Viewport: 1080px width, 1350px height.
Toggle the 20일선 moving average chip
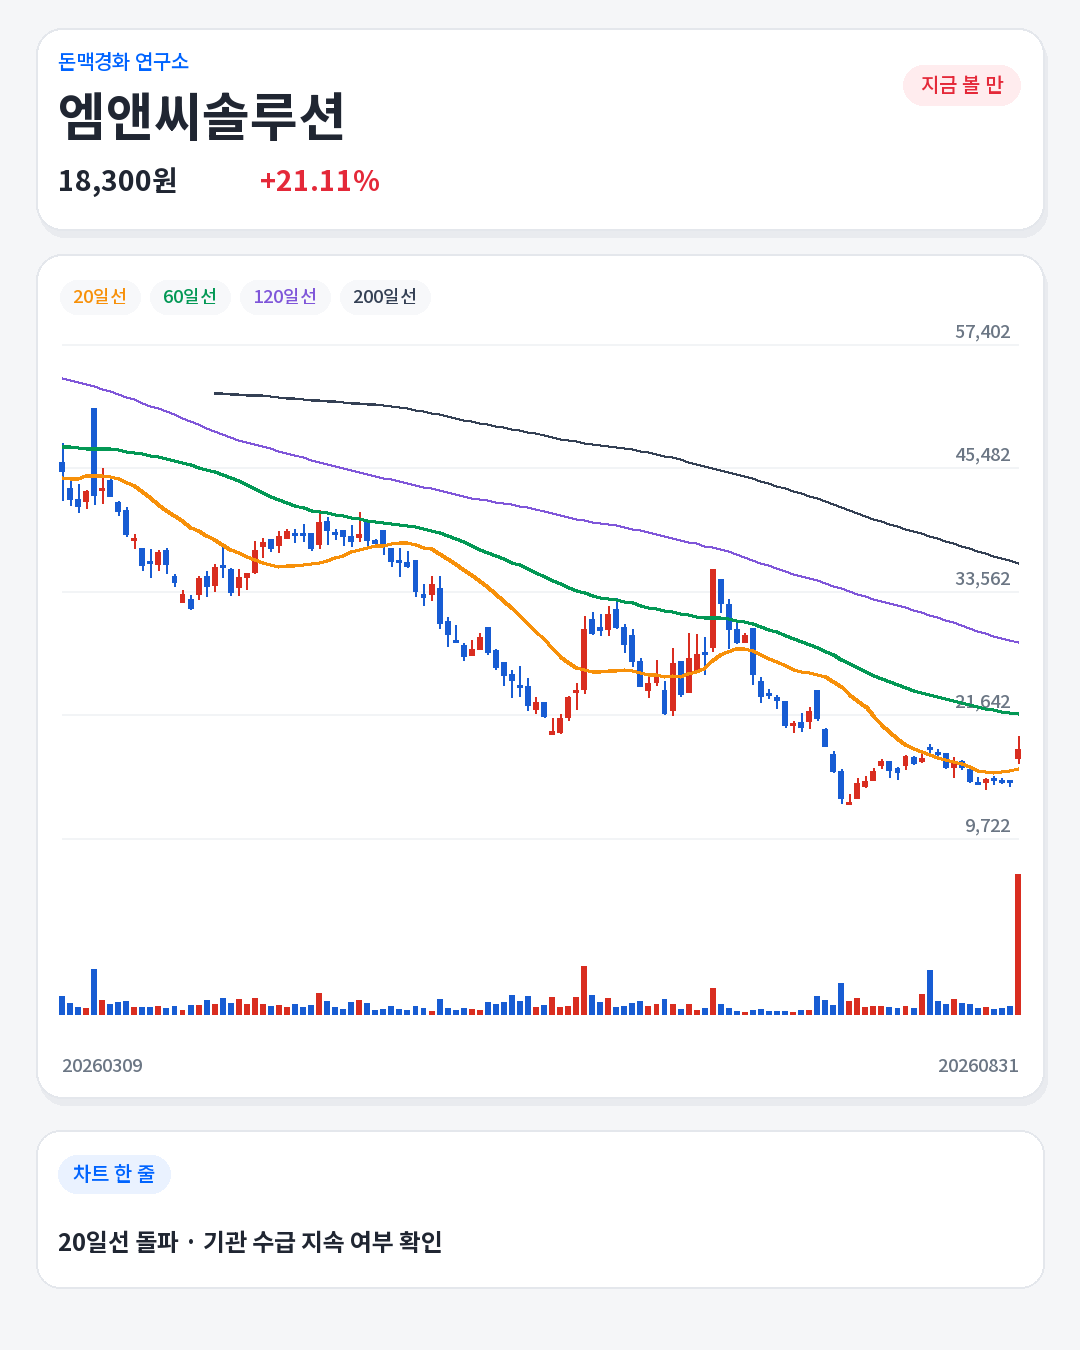coord(100,297)
